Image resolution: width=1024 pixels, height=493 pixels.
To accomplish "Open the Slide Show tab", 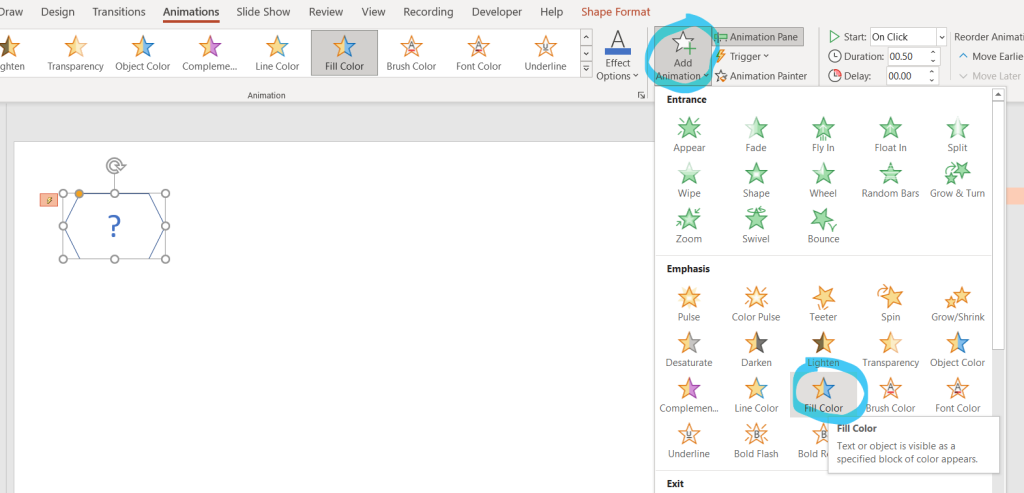I will pos(262,12).
